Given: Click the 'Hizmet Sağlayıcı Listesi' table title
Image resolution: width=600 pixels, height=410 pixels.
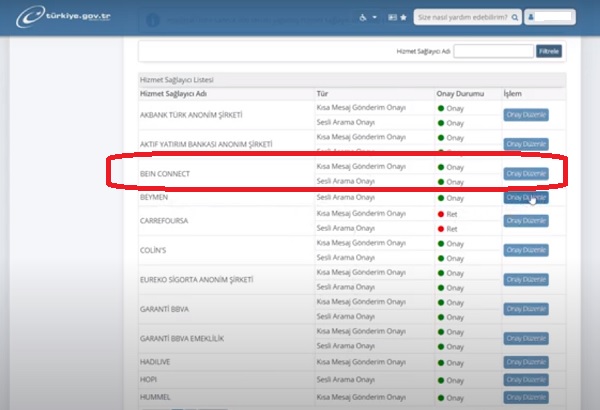Looking at the screenshot, I should click(177, 80).
